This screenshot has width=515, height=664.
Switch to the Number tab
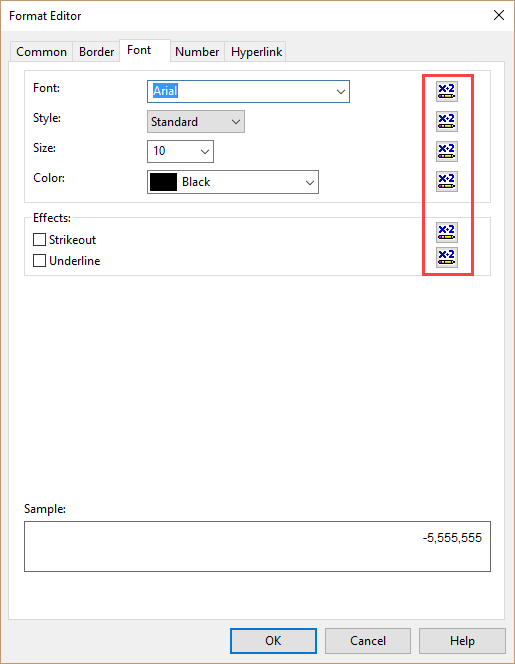click(x=197, y=52)
